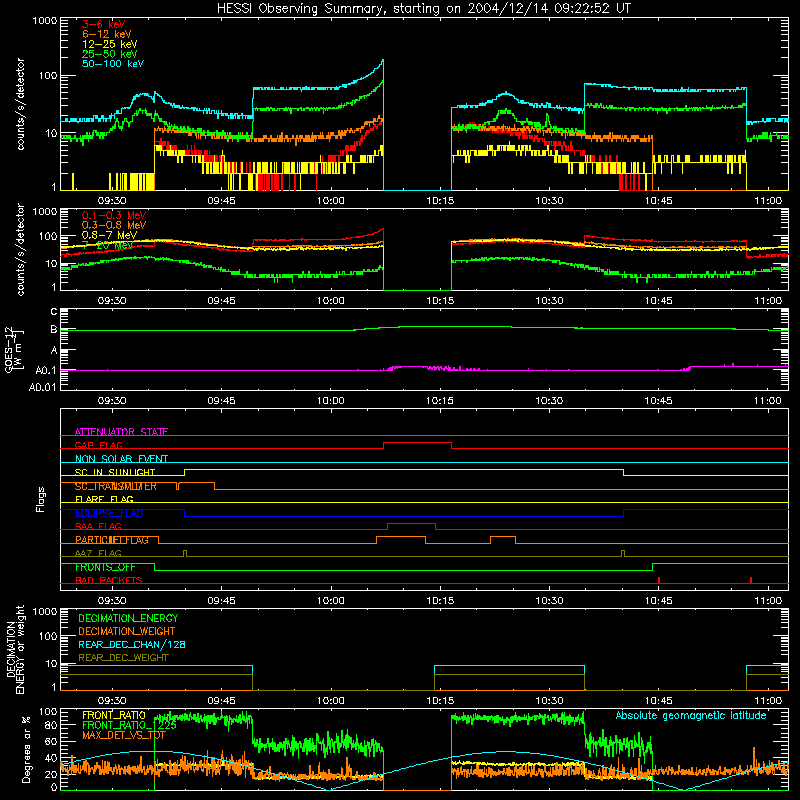Click the Absolute geomagnetic latitude label
The height and width of the screenshot is (800, 800).
tap(691, 715)
